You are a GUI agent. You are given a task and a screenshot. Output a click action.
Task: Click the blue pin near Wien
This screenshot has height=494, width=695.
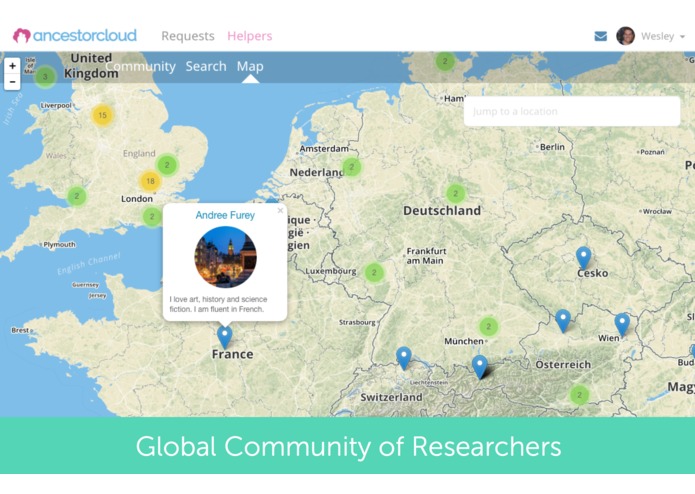(622, 324)
